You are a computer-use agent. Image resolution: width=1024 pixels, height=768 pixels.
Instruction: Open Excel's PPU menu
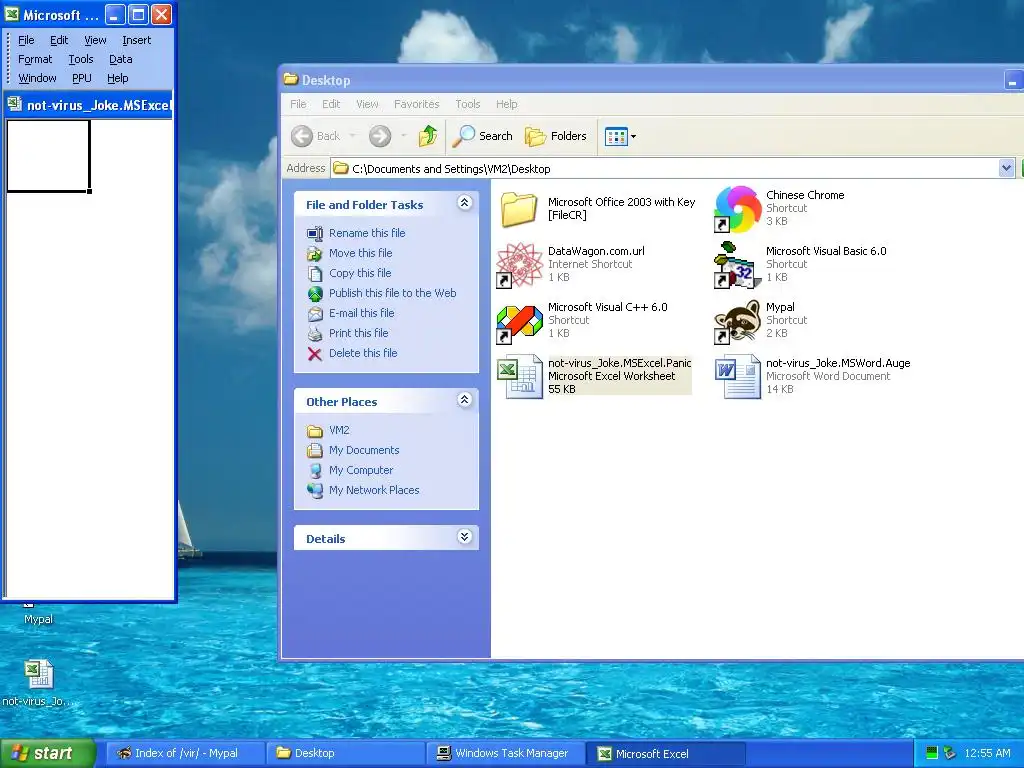(82, 78)
